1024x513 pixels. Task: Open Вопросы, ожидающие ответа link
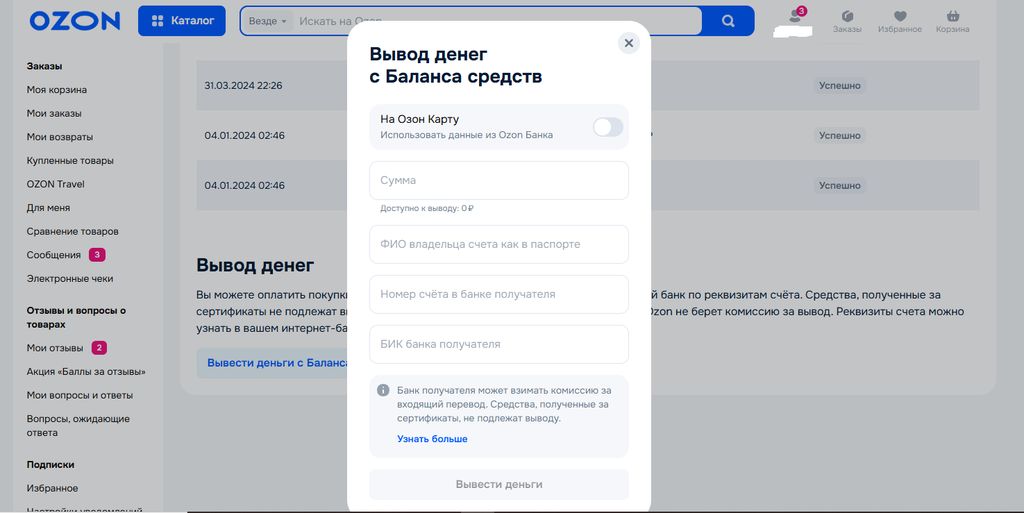[78, 426]
